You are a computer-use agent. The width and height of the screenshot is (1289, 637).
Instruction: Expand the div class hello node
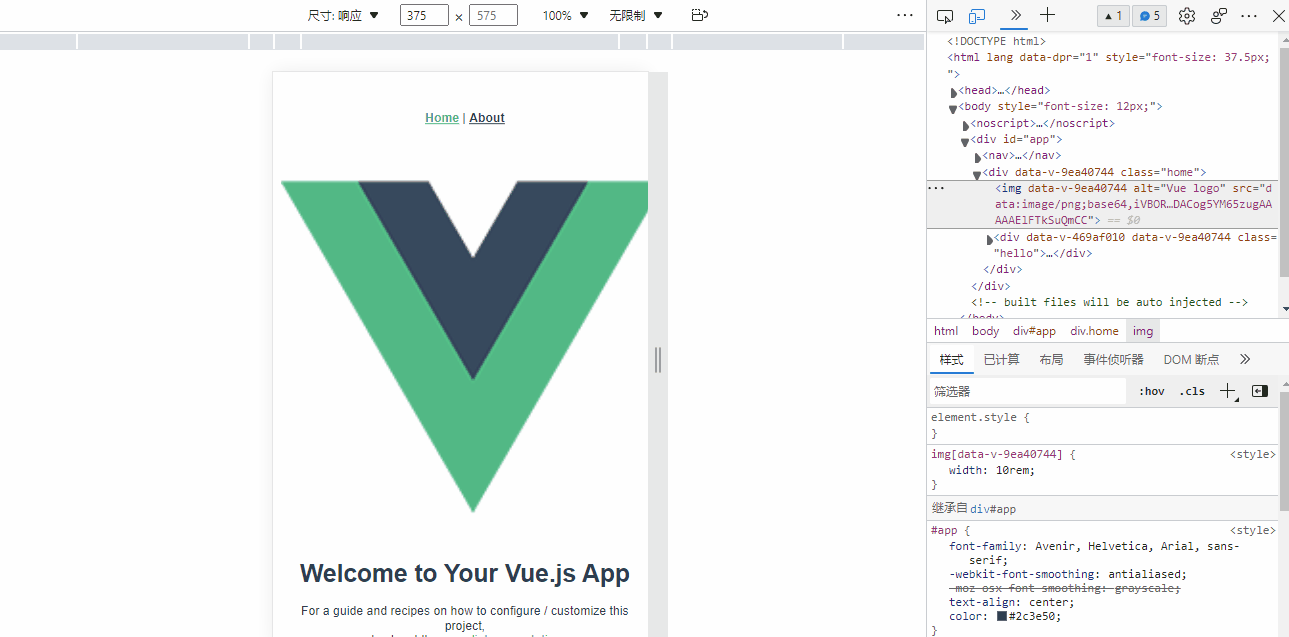(990, 239)
